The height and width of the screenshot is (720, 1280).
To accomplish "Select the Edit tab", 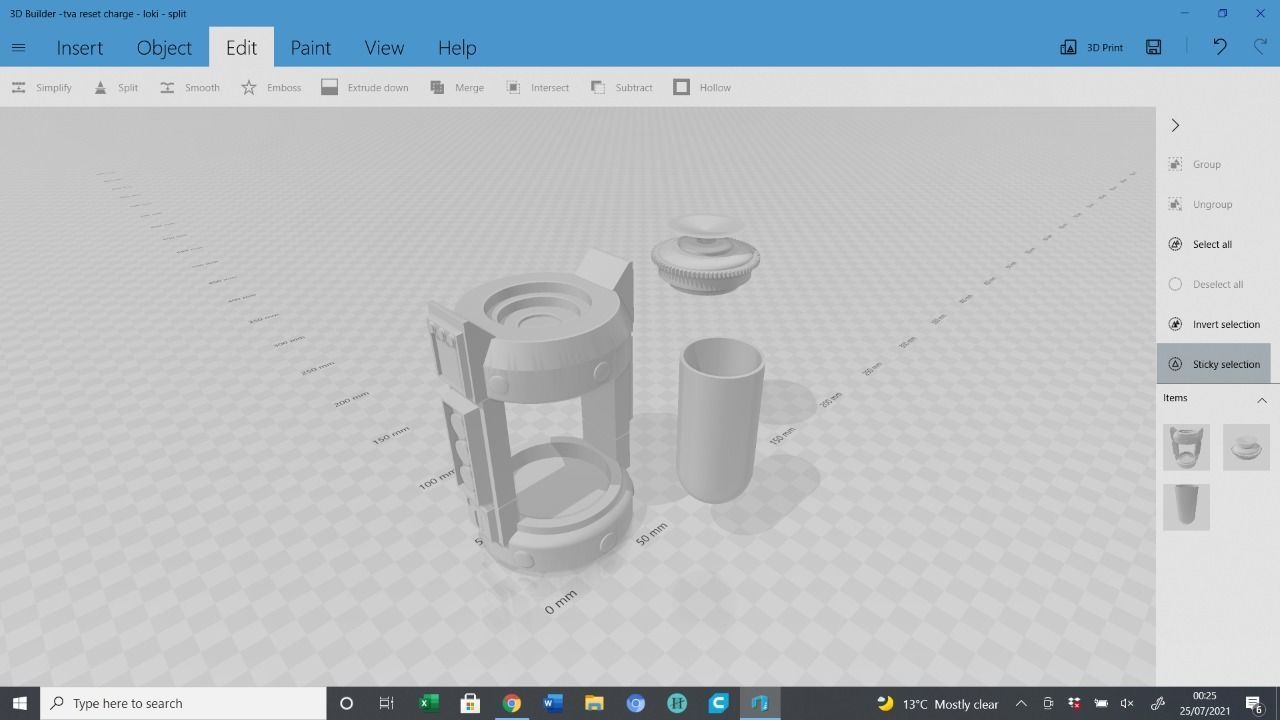I will (241, 47).
